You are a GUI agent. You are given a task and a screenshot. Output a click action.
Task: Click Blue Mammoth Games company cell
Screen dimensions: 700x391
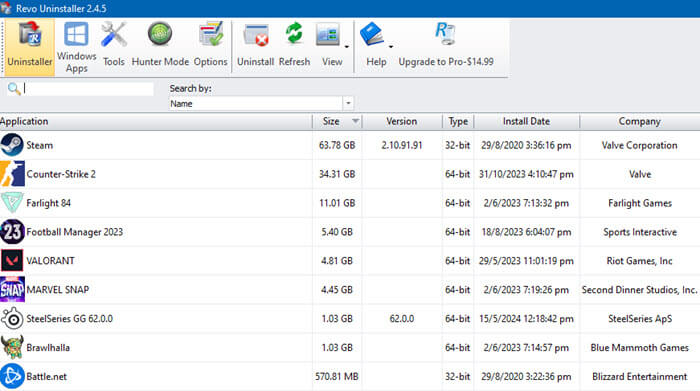pos(639,348)
